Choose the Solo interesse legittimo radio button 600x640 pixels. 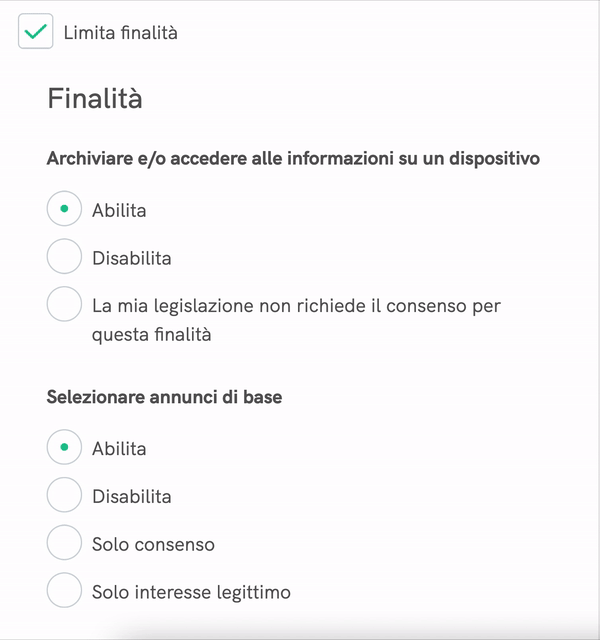click(x=64, y=591)
